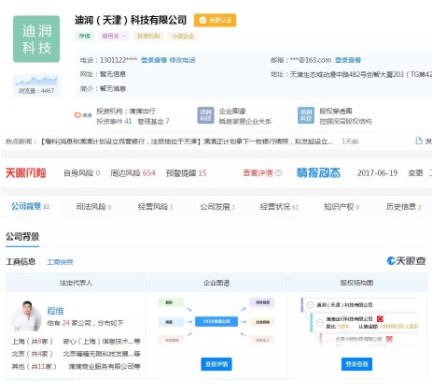Viewport: 447px width, 384px height.
Task: Click red badge icon beside 滴滴出行科技有限公司
Action: pyautogui.click(x=380, y=319)
